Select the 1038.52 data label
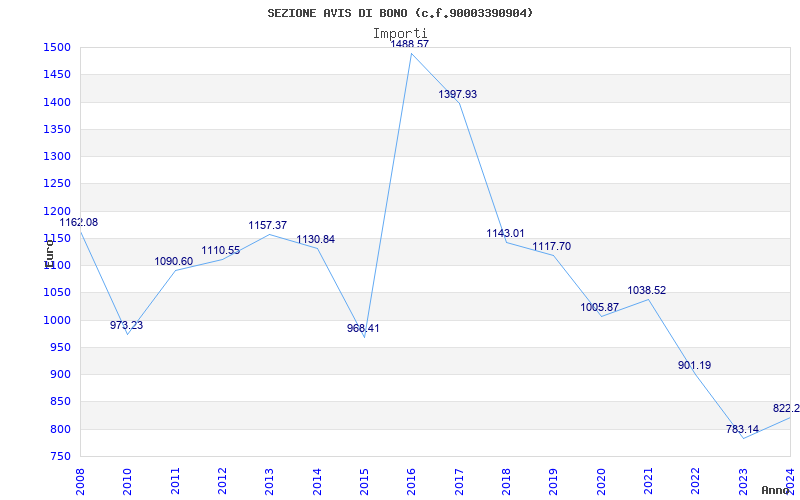Screen dimensions: 800x500 click(646, 290)
